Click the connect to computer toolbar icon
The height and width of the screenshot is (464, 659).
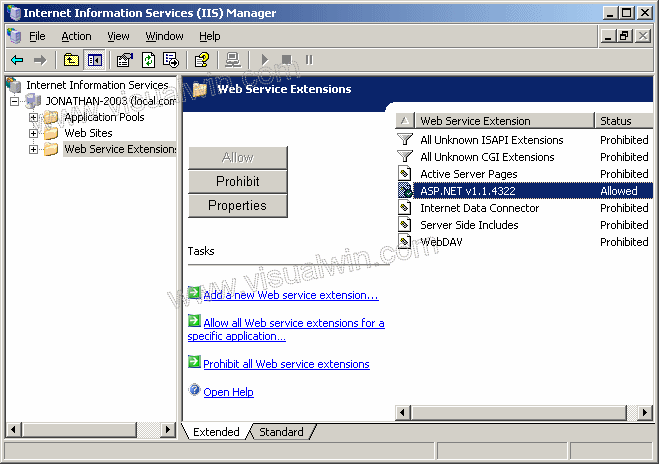pos(233,60)
